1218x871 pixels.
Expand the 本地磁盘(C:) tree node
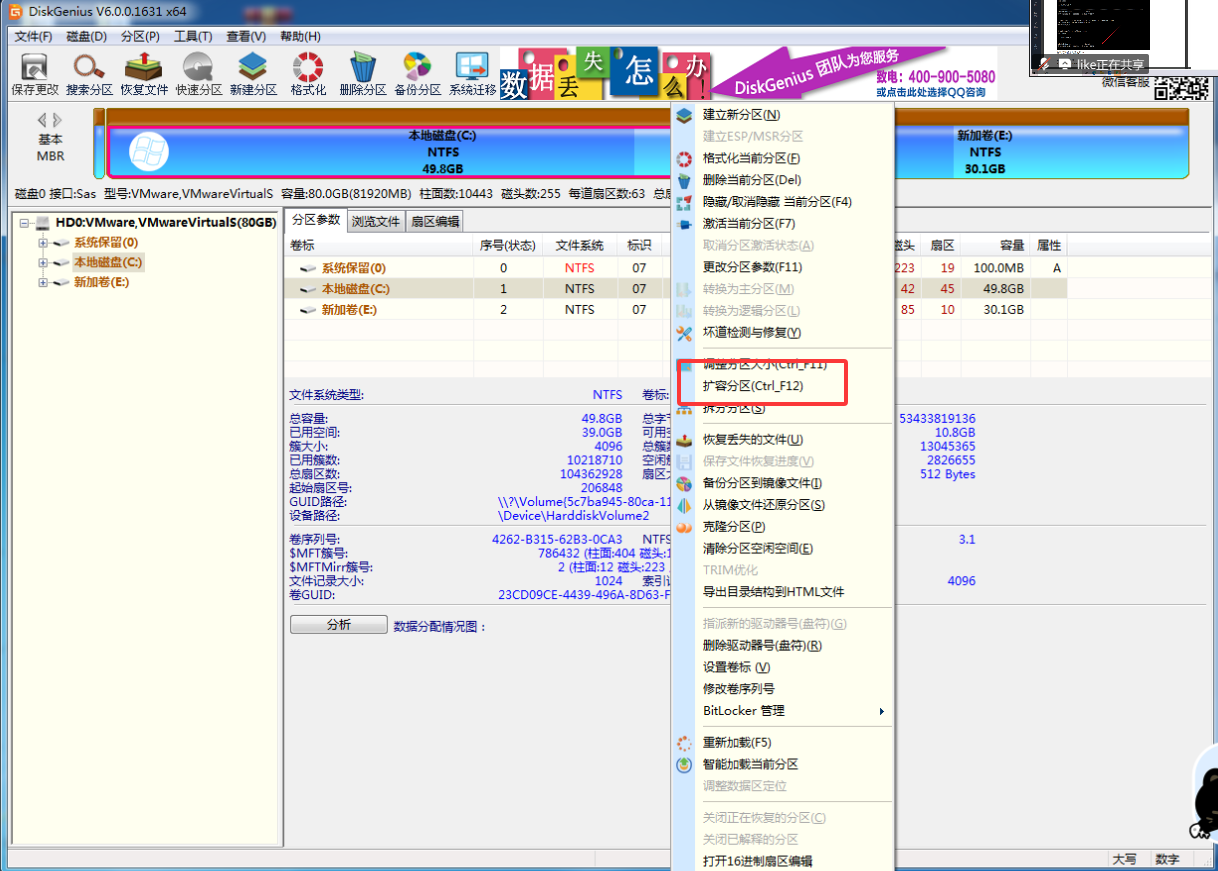point(43,263)
